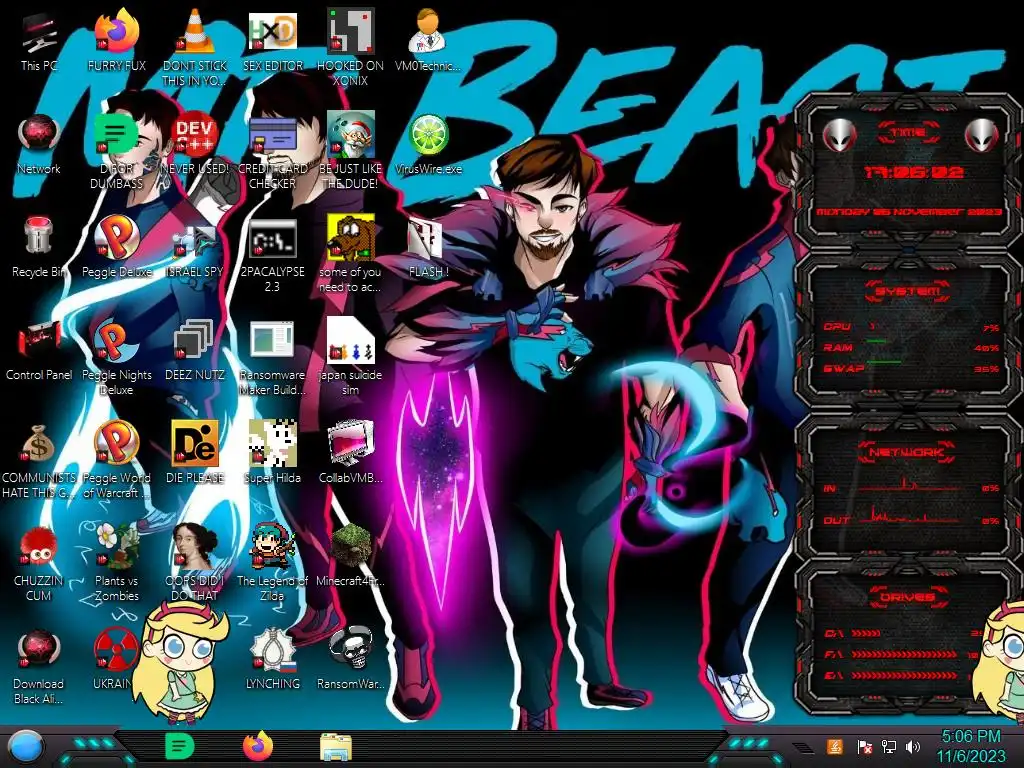This screenshot has width=1024, height=768.
Task: Select the LYNCHING desktop icon
Action: coord(272,650)
